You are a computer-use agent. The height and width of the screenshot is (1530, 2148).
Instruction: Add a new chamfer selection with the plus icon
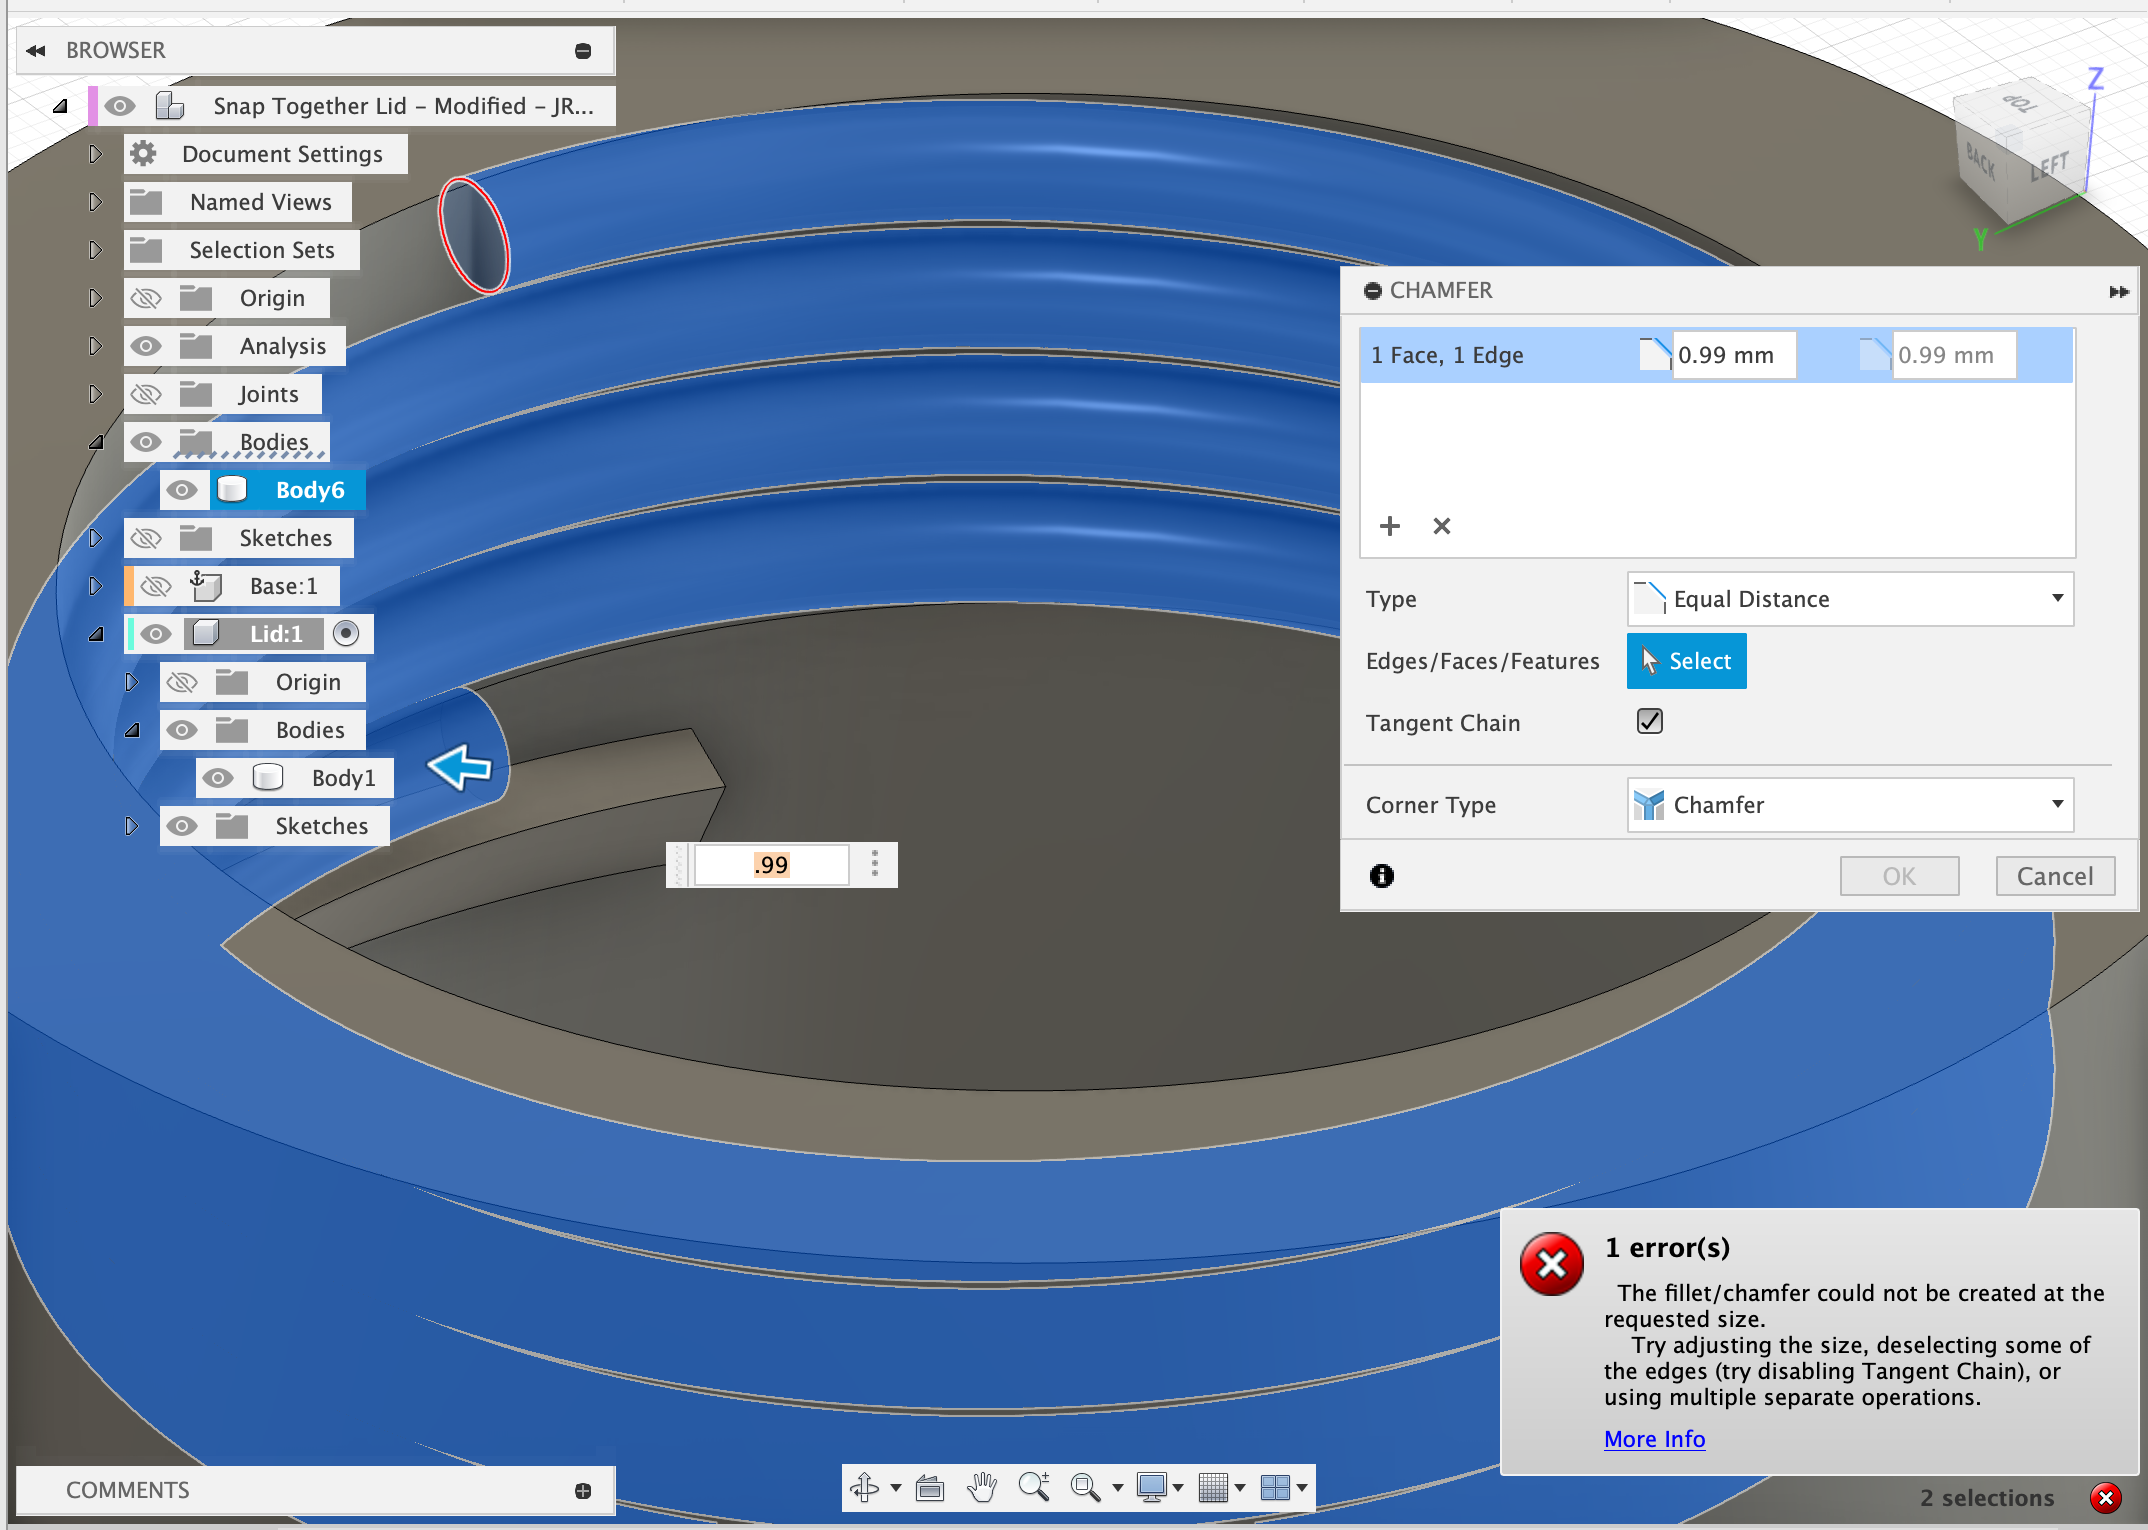point(1390,526)
